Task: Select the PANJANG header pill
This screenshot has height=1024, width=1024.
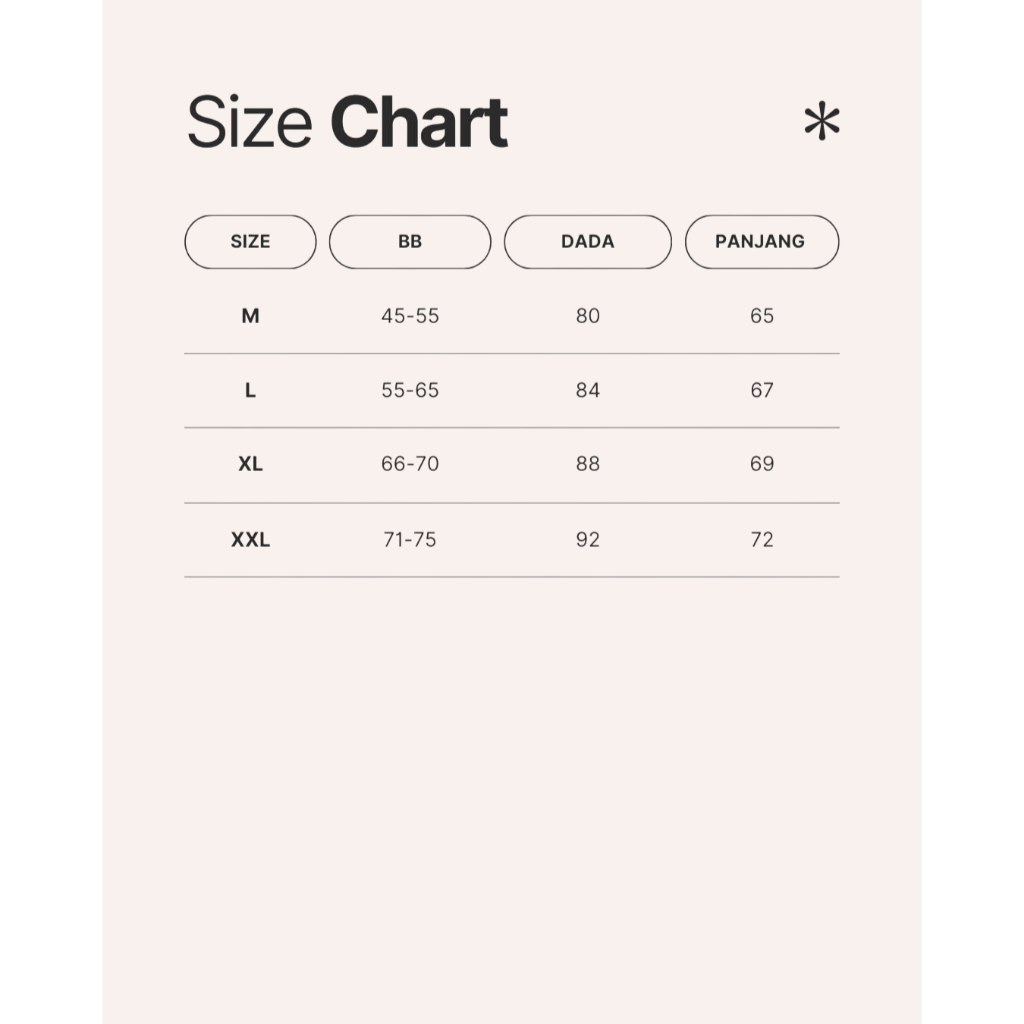Action: [761, 242]
